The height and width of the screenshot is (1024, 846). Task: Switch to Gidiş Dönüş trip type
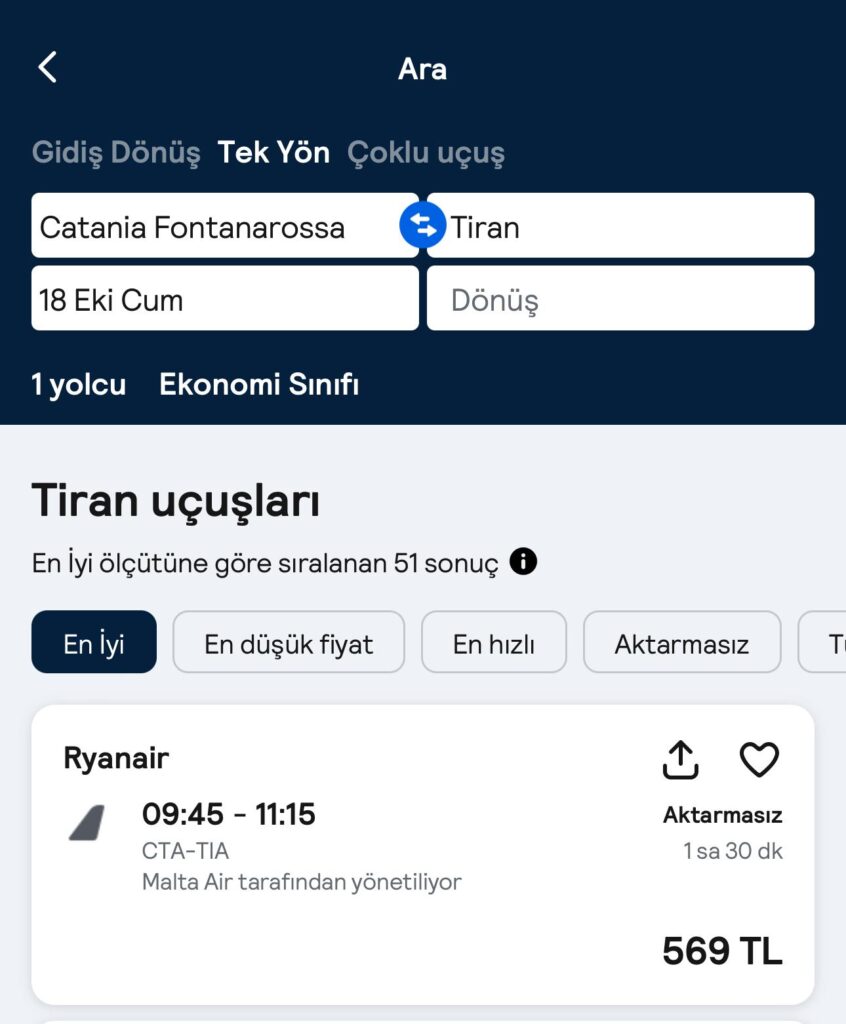[116, 153]
